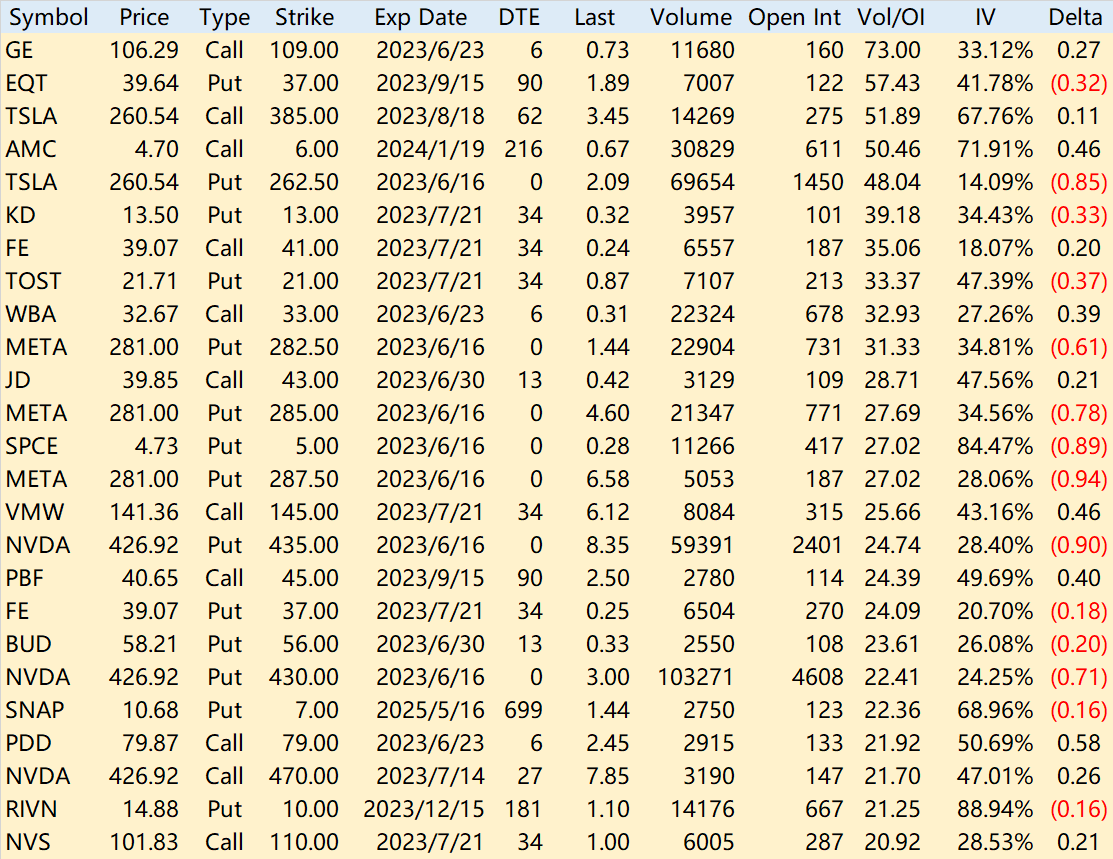Click the Type column header

coord(224,17)
